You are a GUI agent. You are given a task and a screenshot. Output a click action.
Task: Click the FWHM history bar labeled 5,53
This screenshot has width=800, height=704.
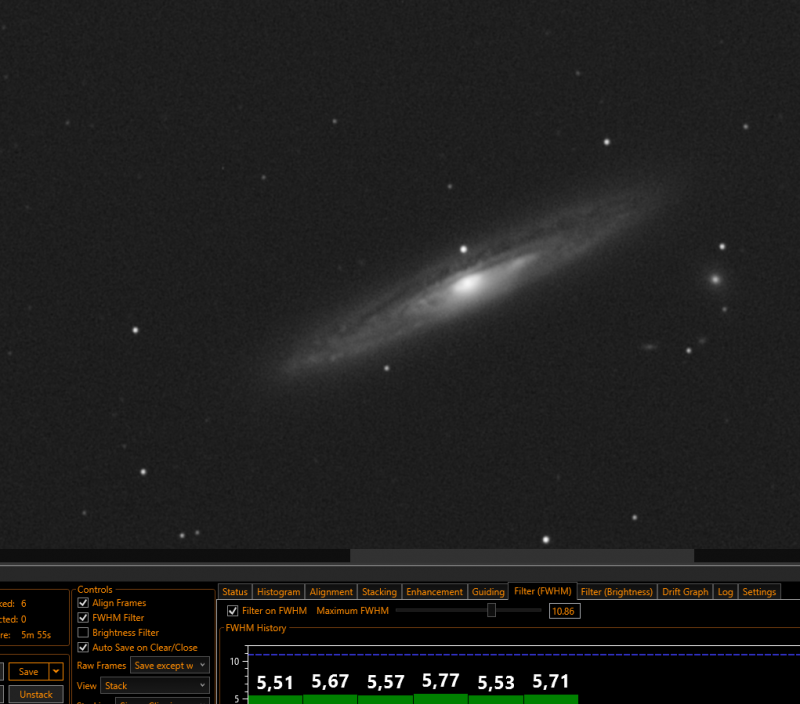(495, 699)
